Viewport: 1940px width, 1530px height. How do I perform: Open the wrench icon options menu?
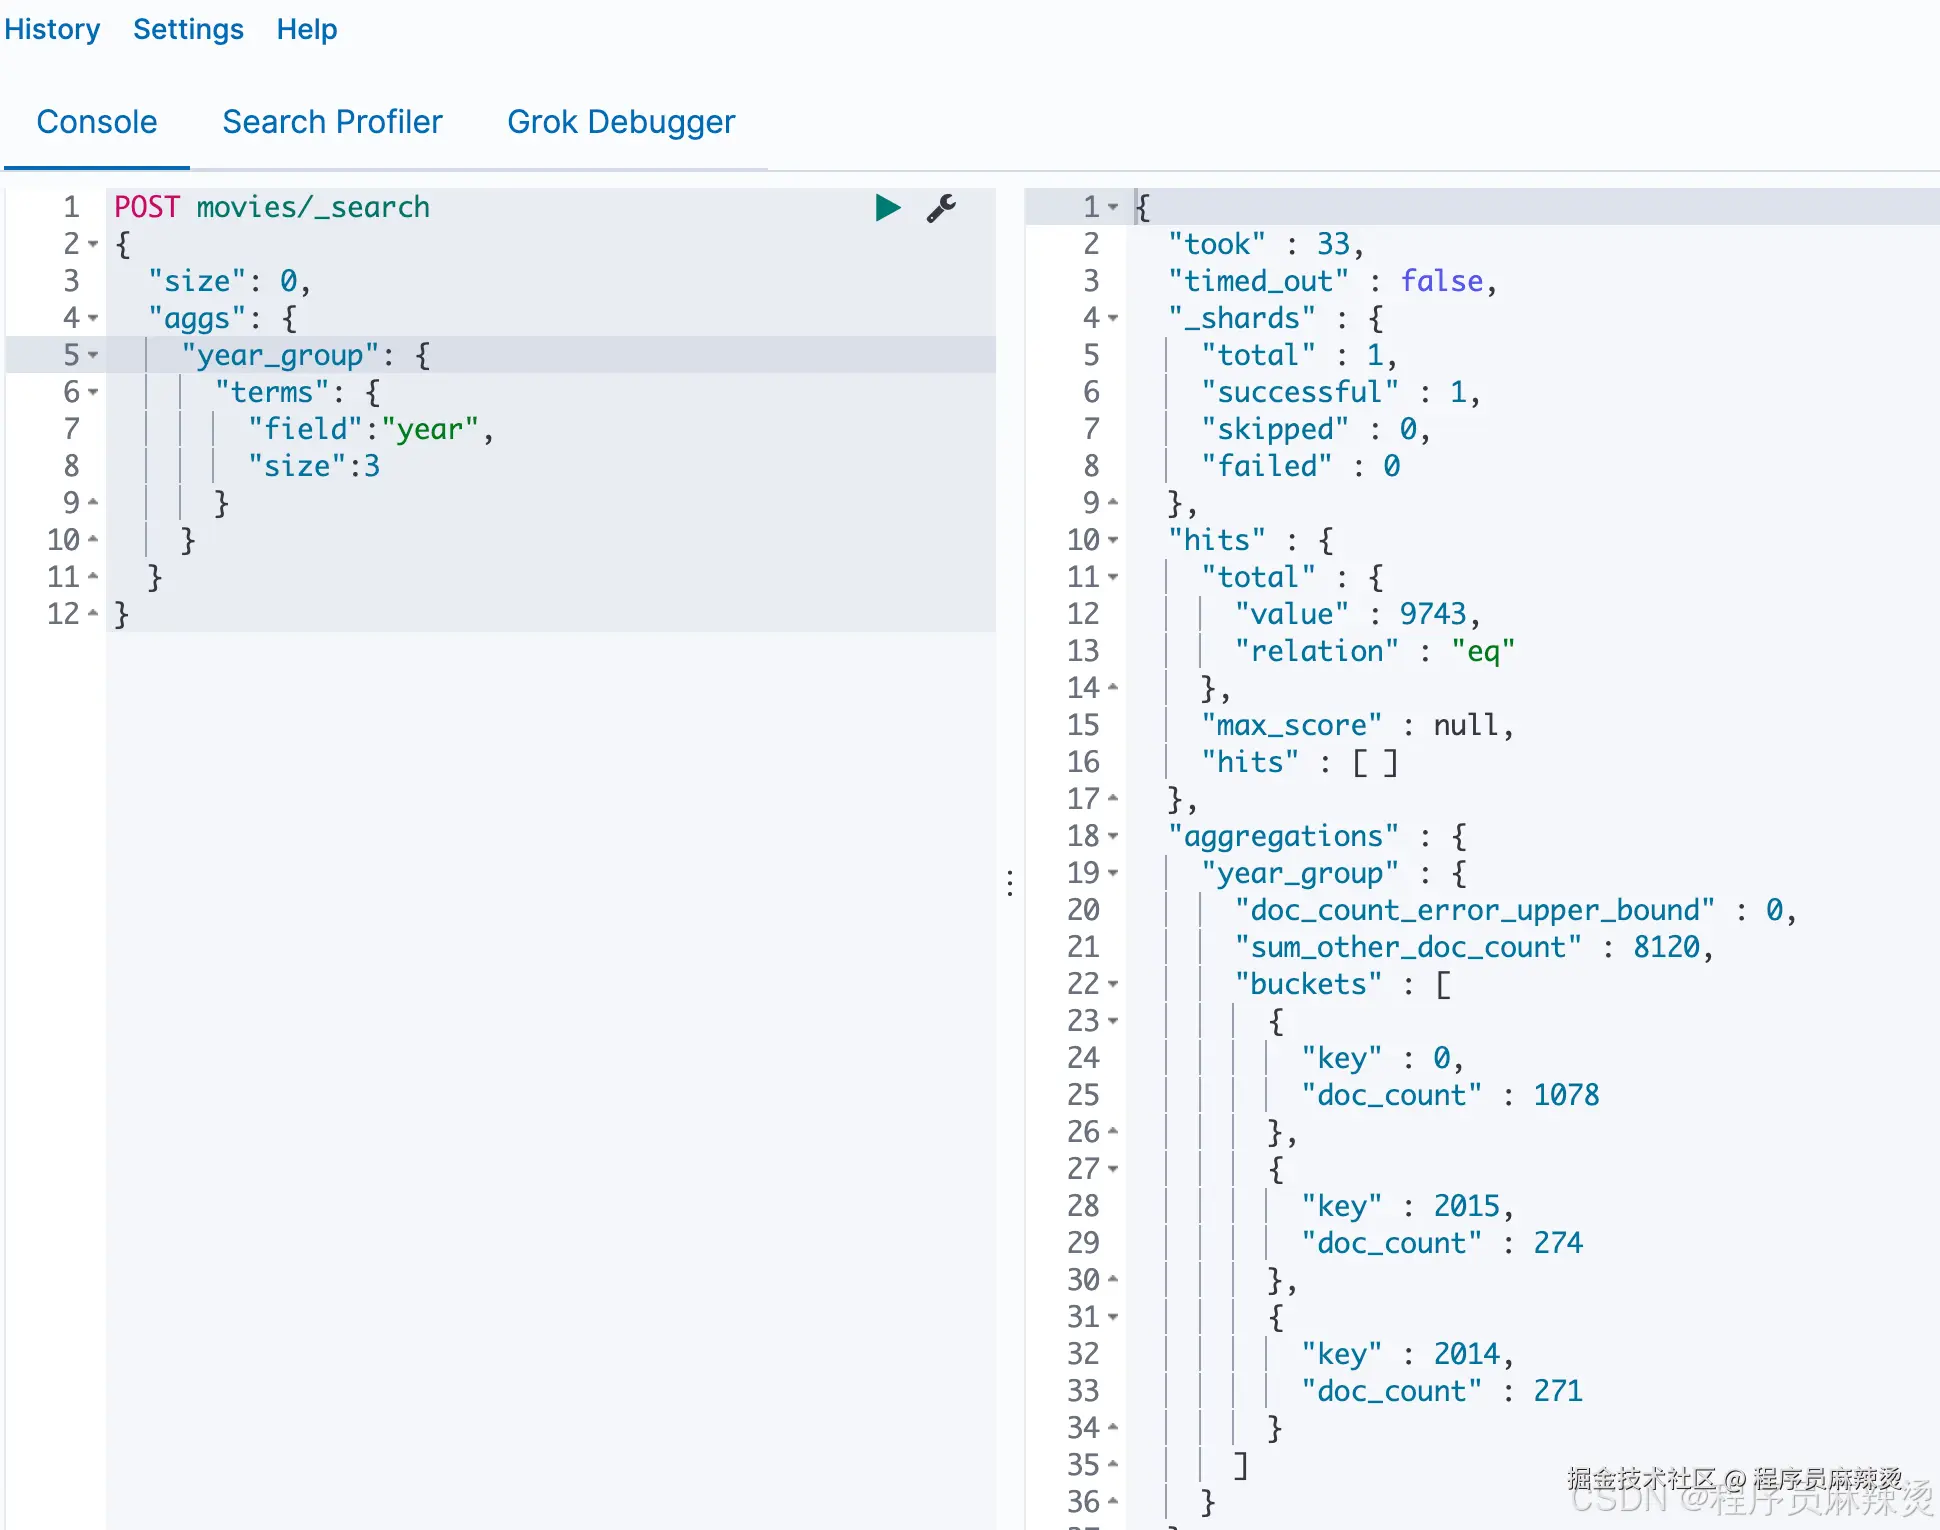pos(941,208)
